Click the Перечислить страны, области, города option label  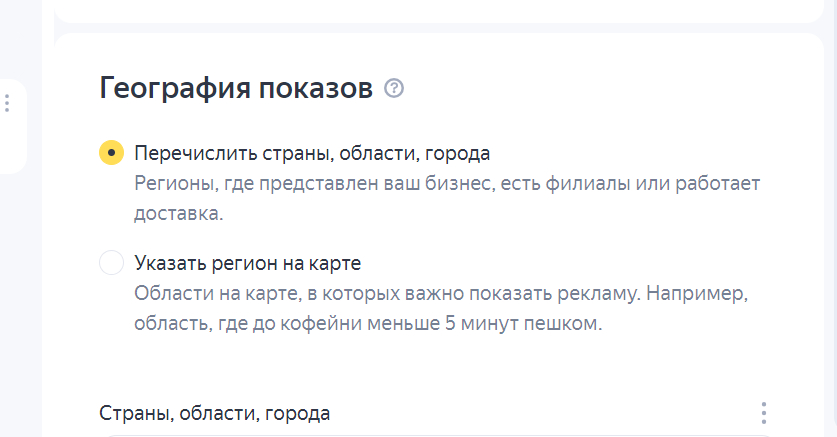(x=312, y=153)
